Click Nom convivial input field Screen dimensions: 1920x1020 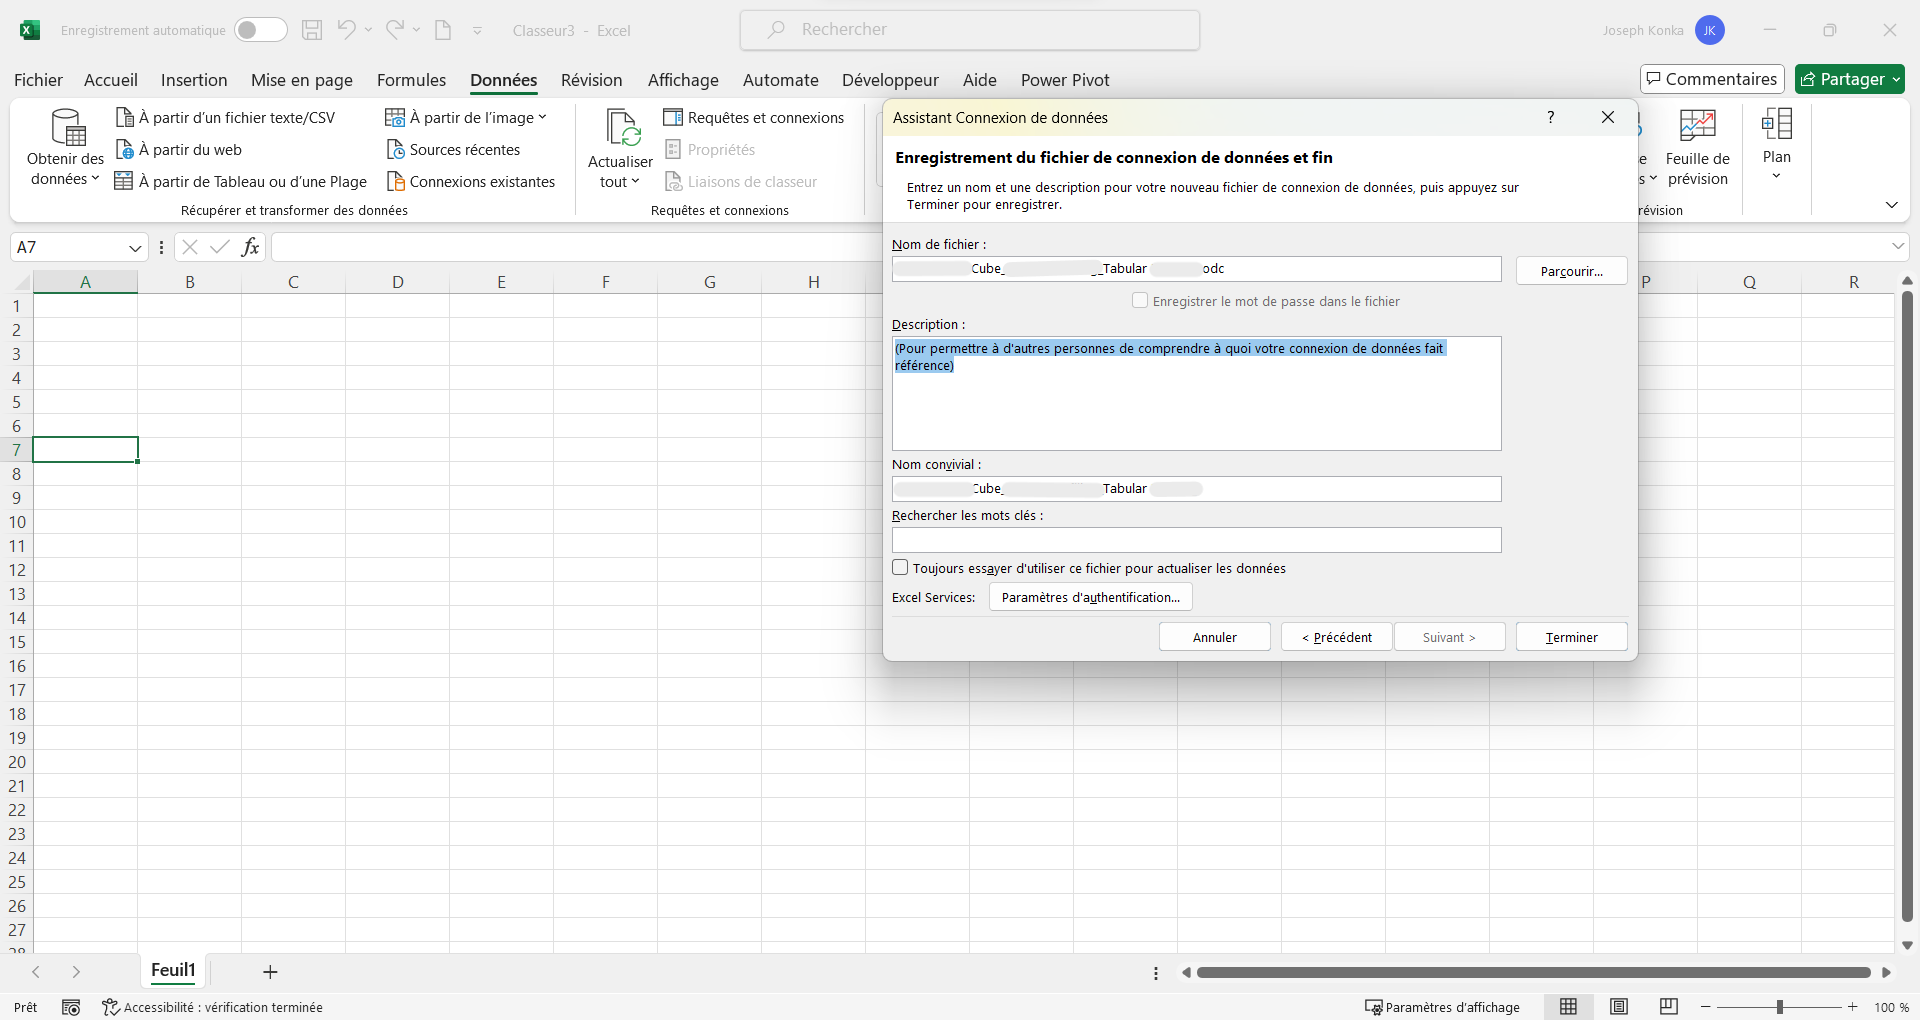click(1196, 489)
